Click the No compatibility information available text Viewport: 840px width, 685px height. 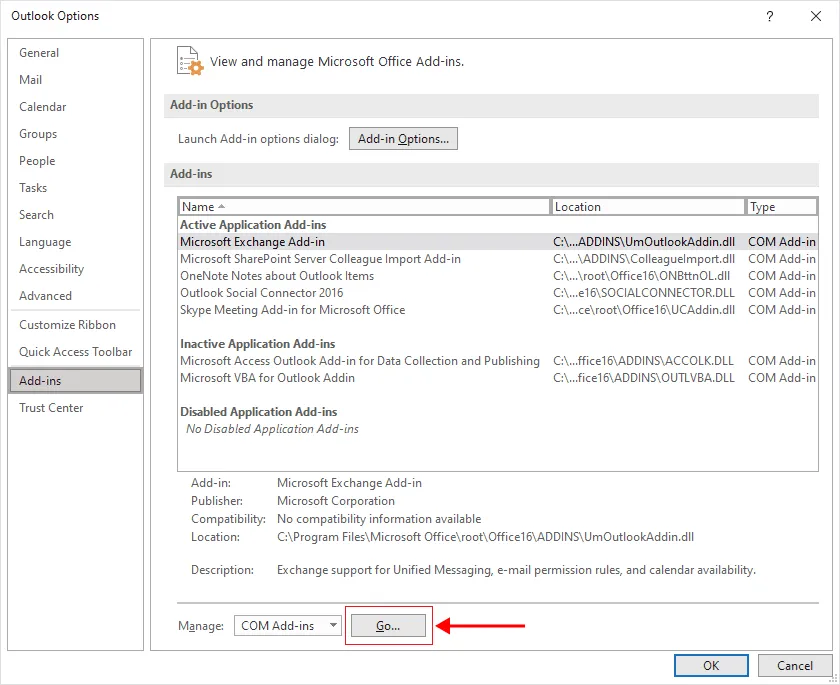pos(379,519)
